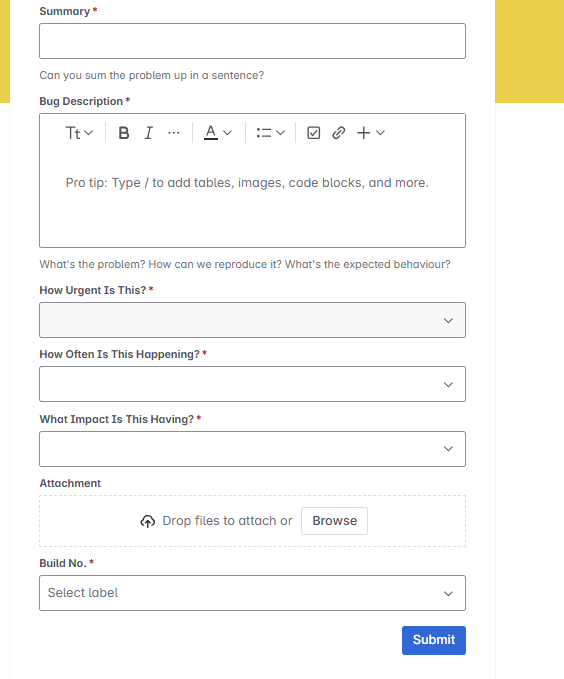Click the Build No. label
The image size is (564, 679).
coord(63,563)
